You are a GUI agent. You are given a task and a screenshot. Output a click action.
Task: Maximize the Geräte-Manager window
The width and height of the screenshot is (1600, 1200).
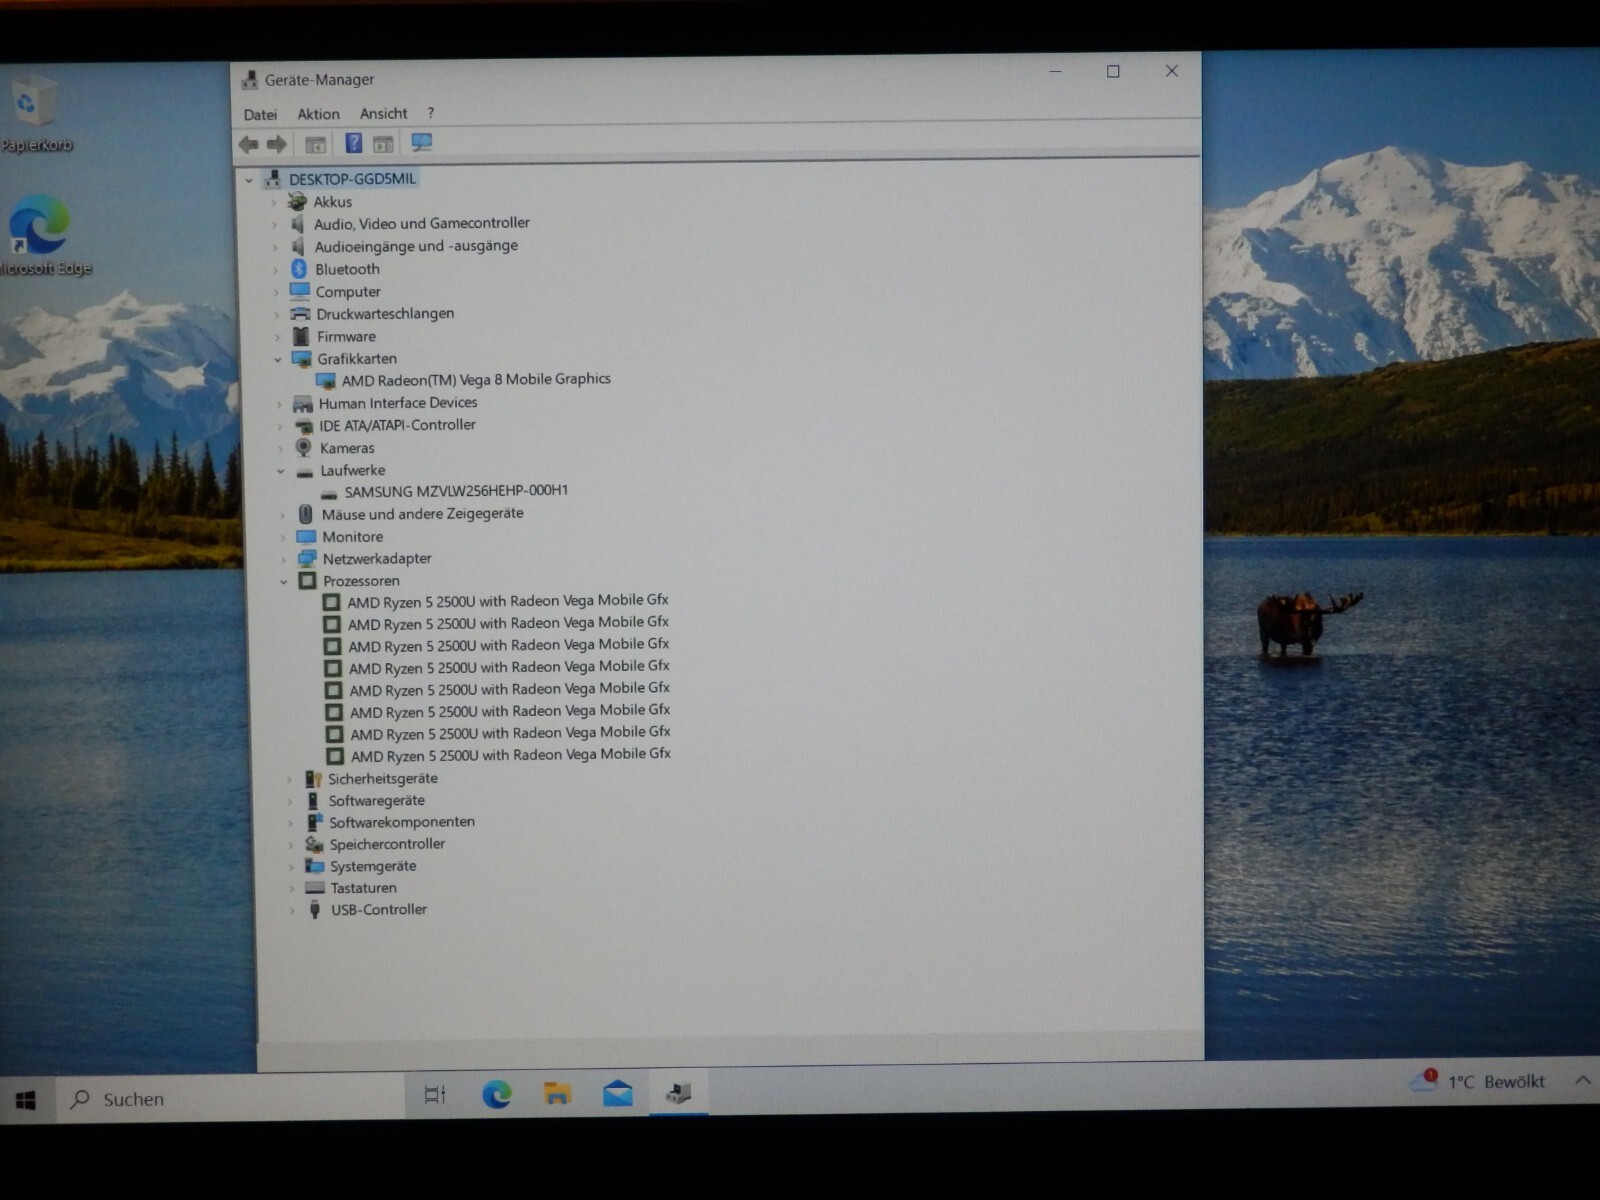coord(1113,71)
